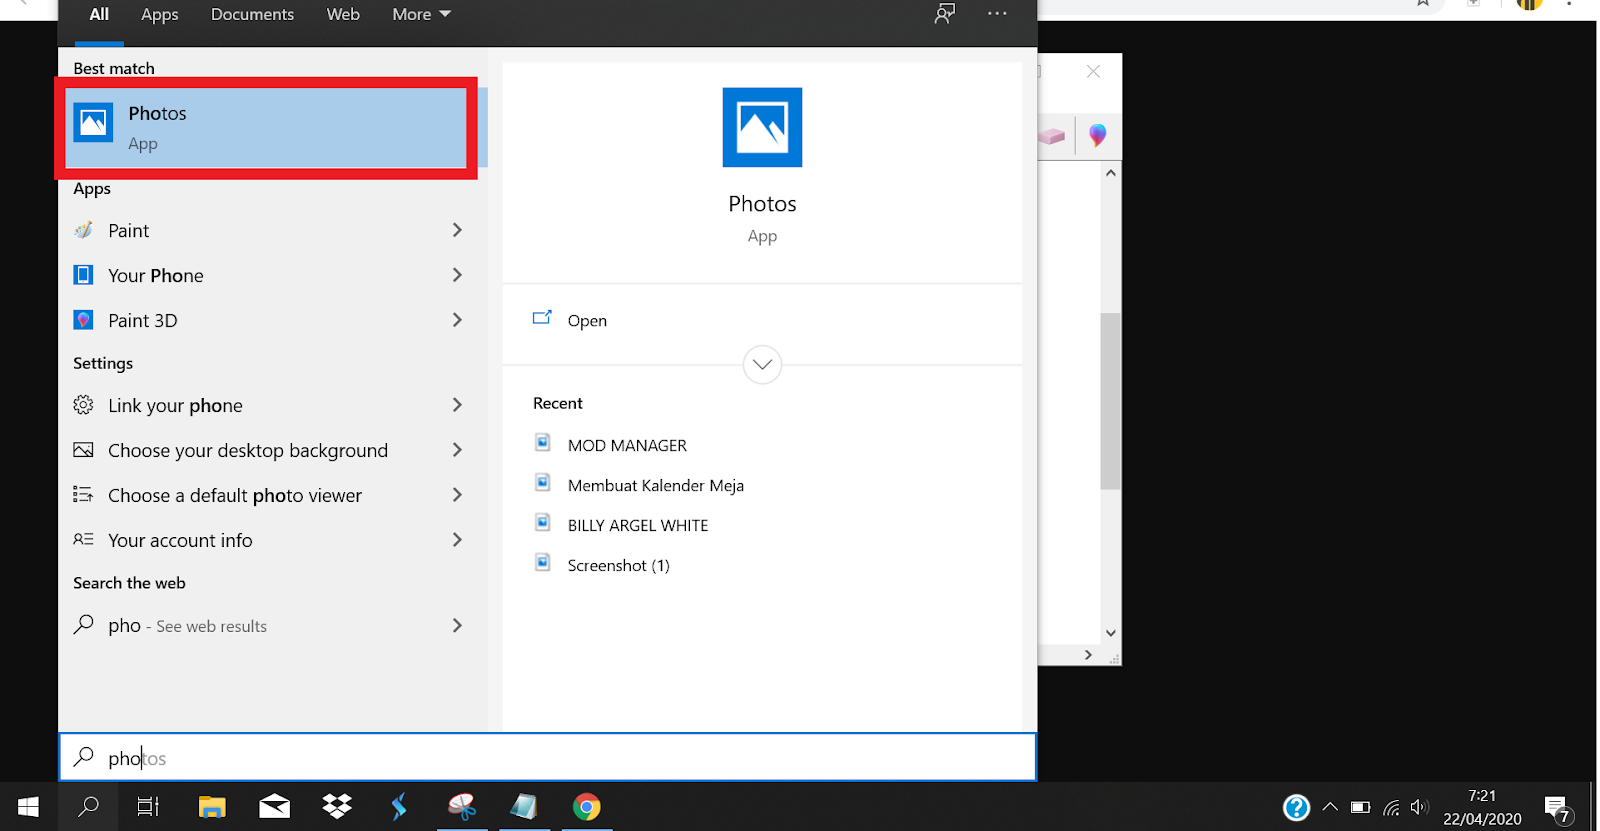Image resolution: width=1600 pixels, height=831 pixels.
Task: Click the taskbar search magnifier icon
Action: (89, 806)
